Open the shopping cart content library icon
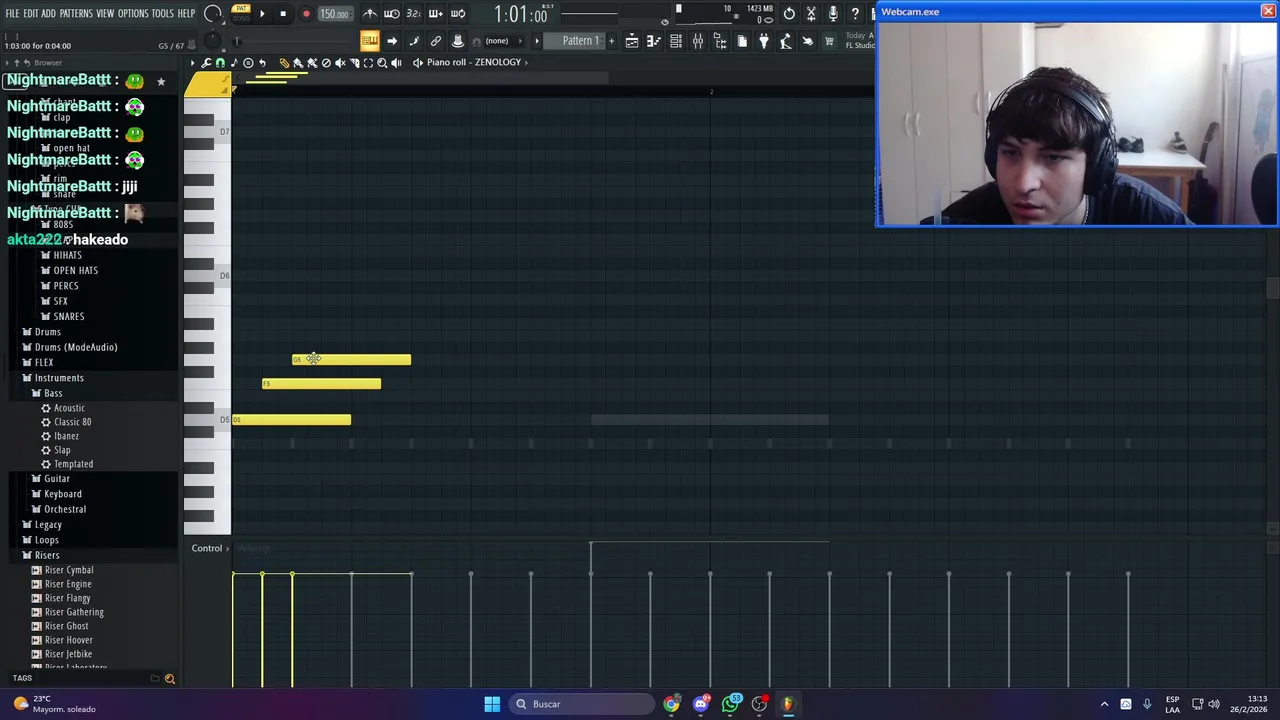Screen dimensions: 1280x720 [829, 41]
